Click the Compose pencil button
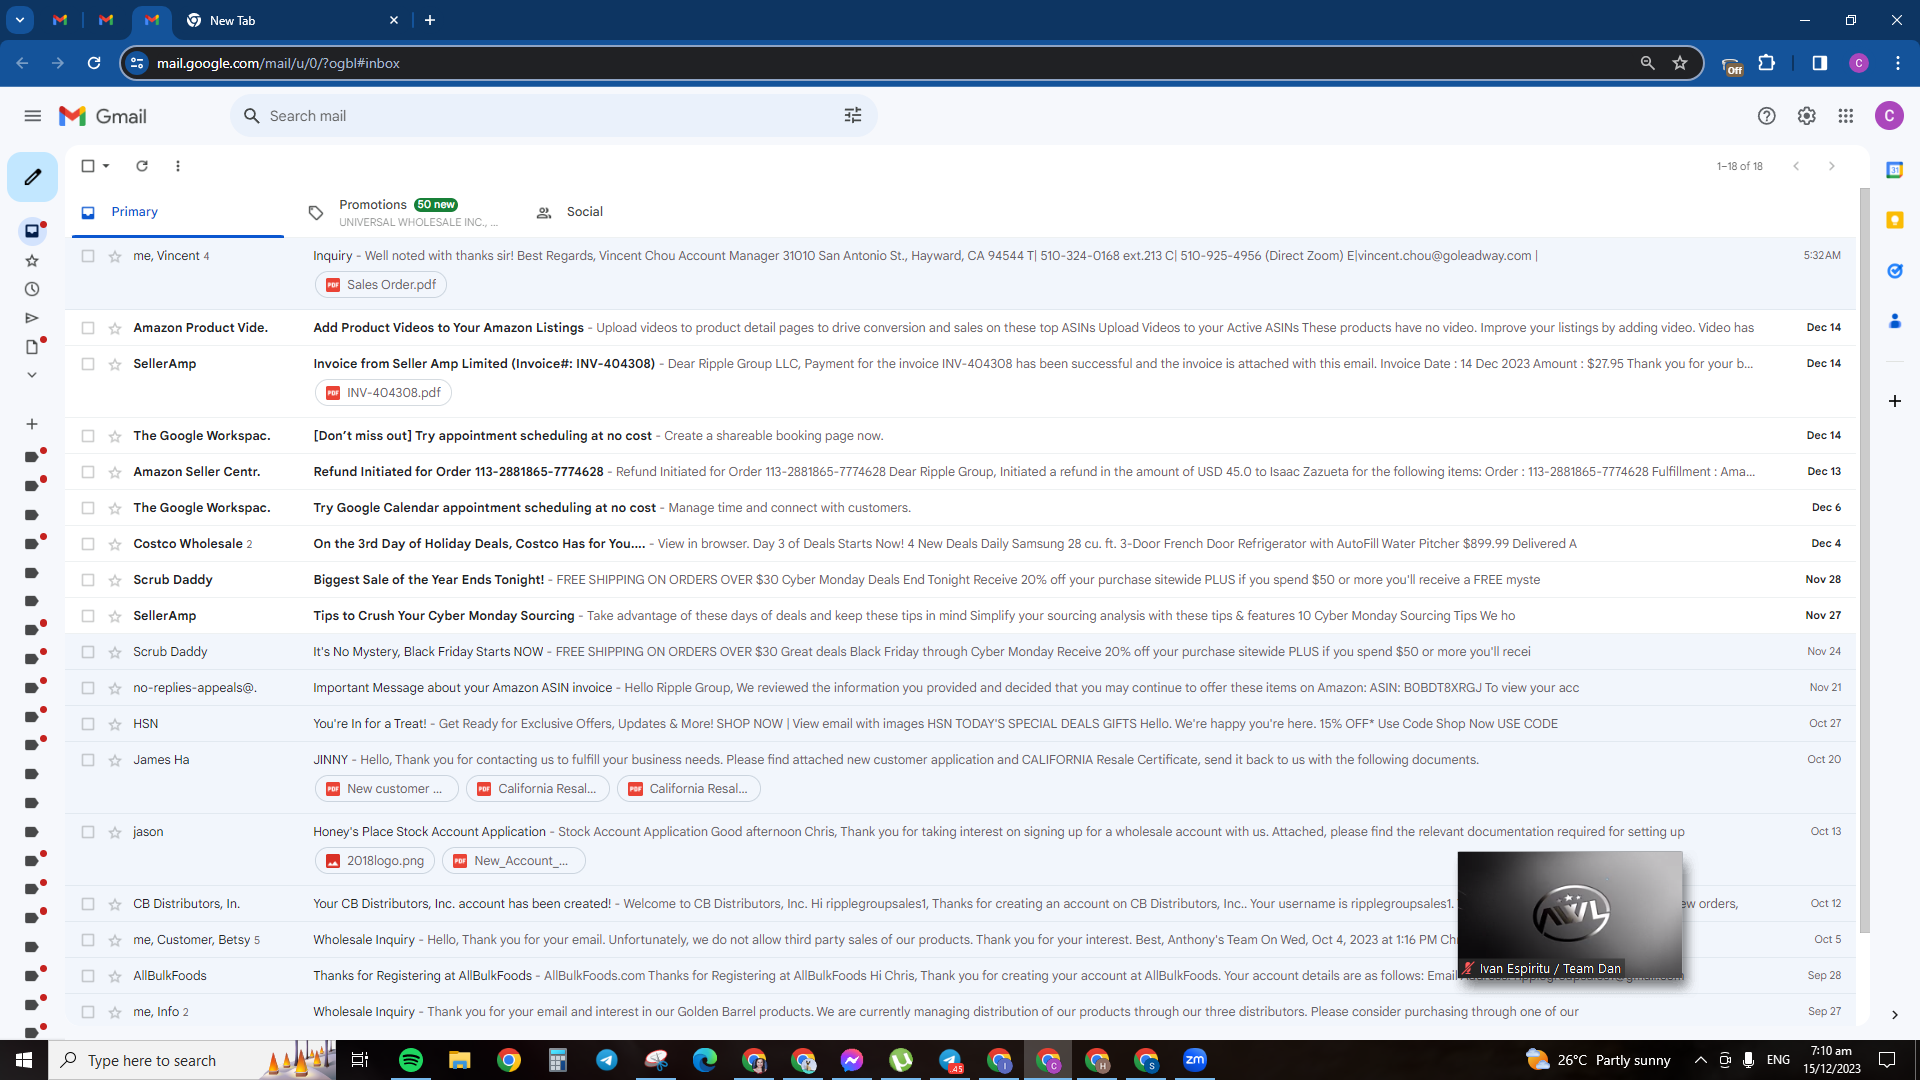Screen dimensions: 1920x1080 coord(33,177)
